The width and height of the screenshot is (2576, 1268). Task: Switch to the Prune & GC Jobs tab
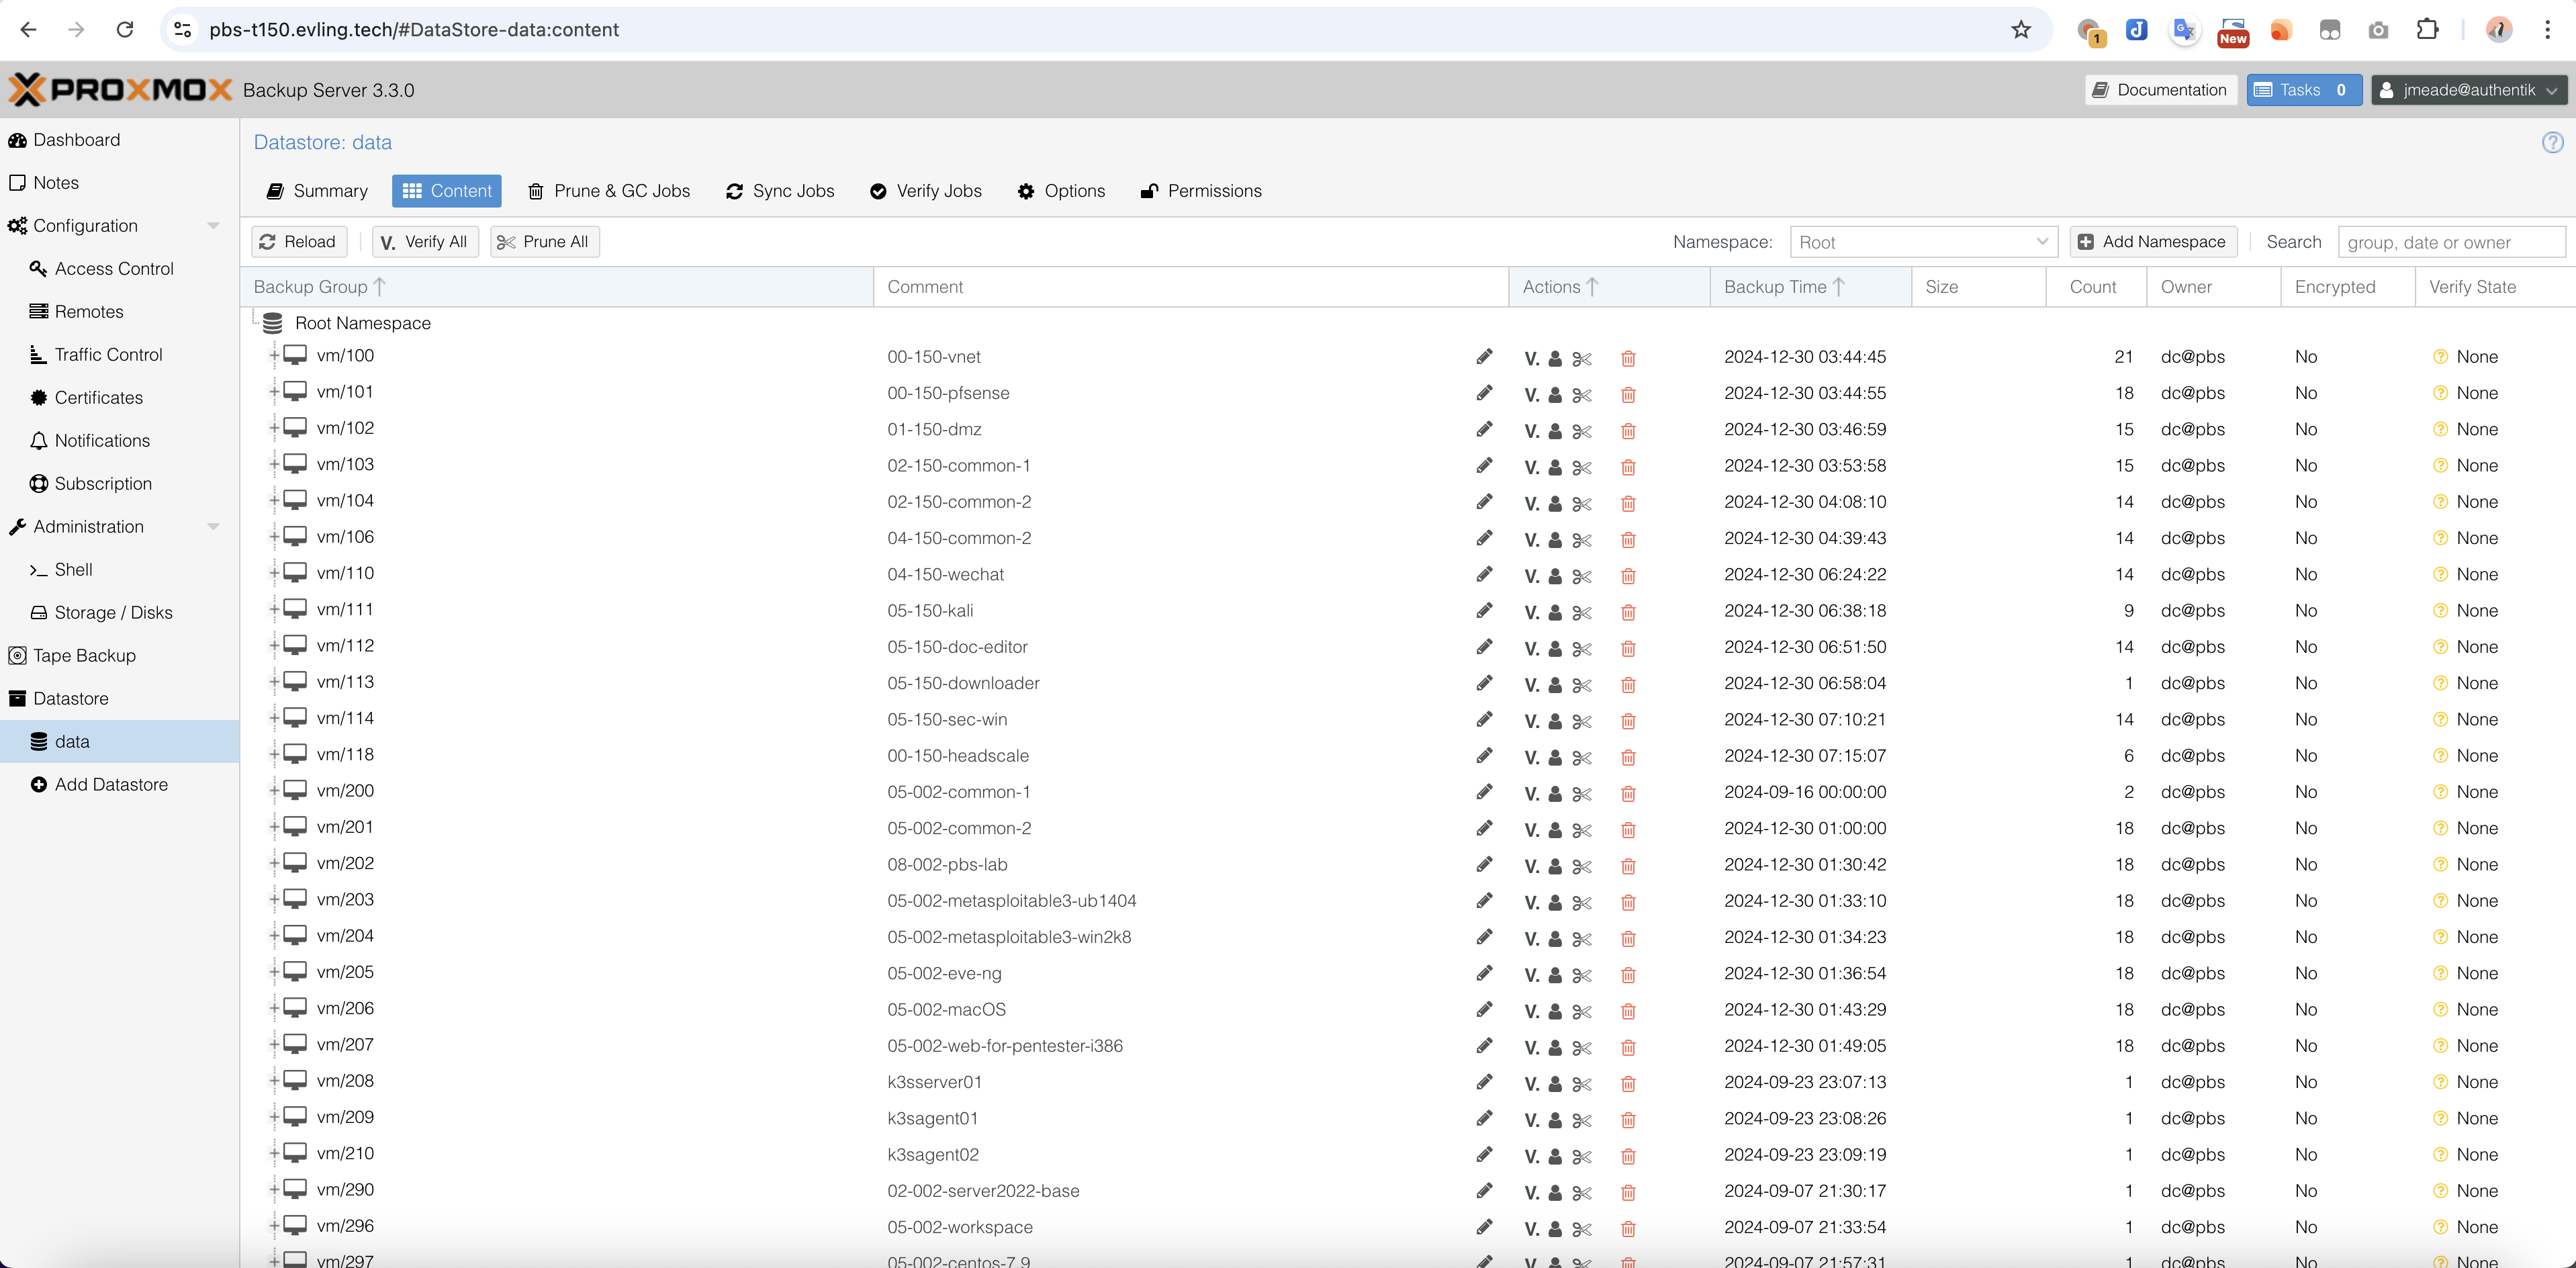pos(609,191)
